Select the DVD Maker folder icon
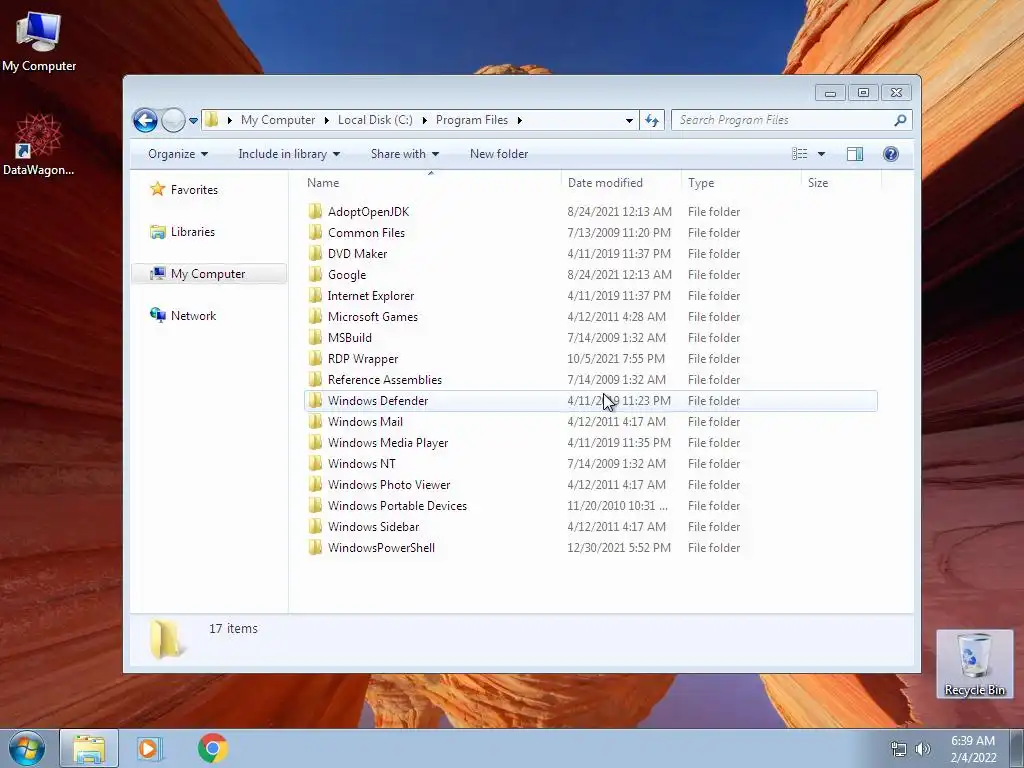Screen dimensions: 1024x768 315,253
